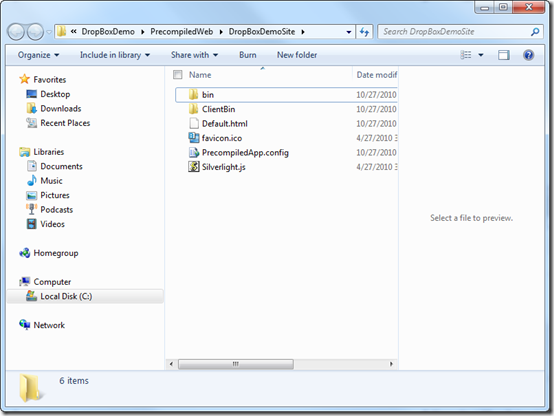Maximize the Explorer window
Screen dimensions: 554x416
click(x=503, y=7)
